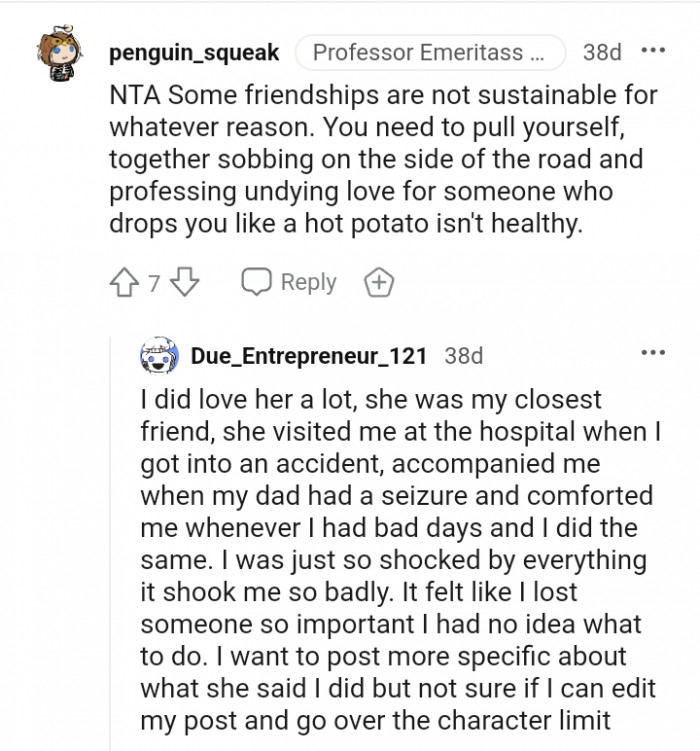Click the vote count number 7
Viewport: 700px width, 751px height.
point(154,284)
